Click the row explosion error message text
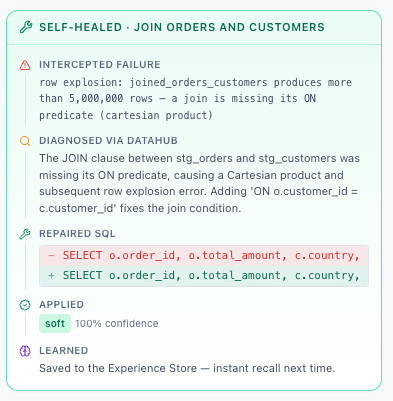The image size is (393, 401). [196, 99]
